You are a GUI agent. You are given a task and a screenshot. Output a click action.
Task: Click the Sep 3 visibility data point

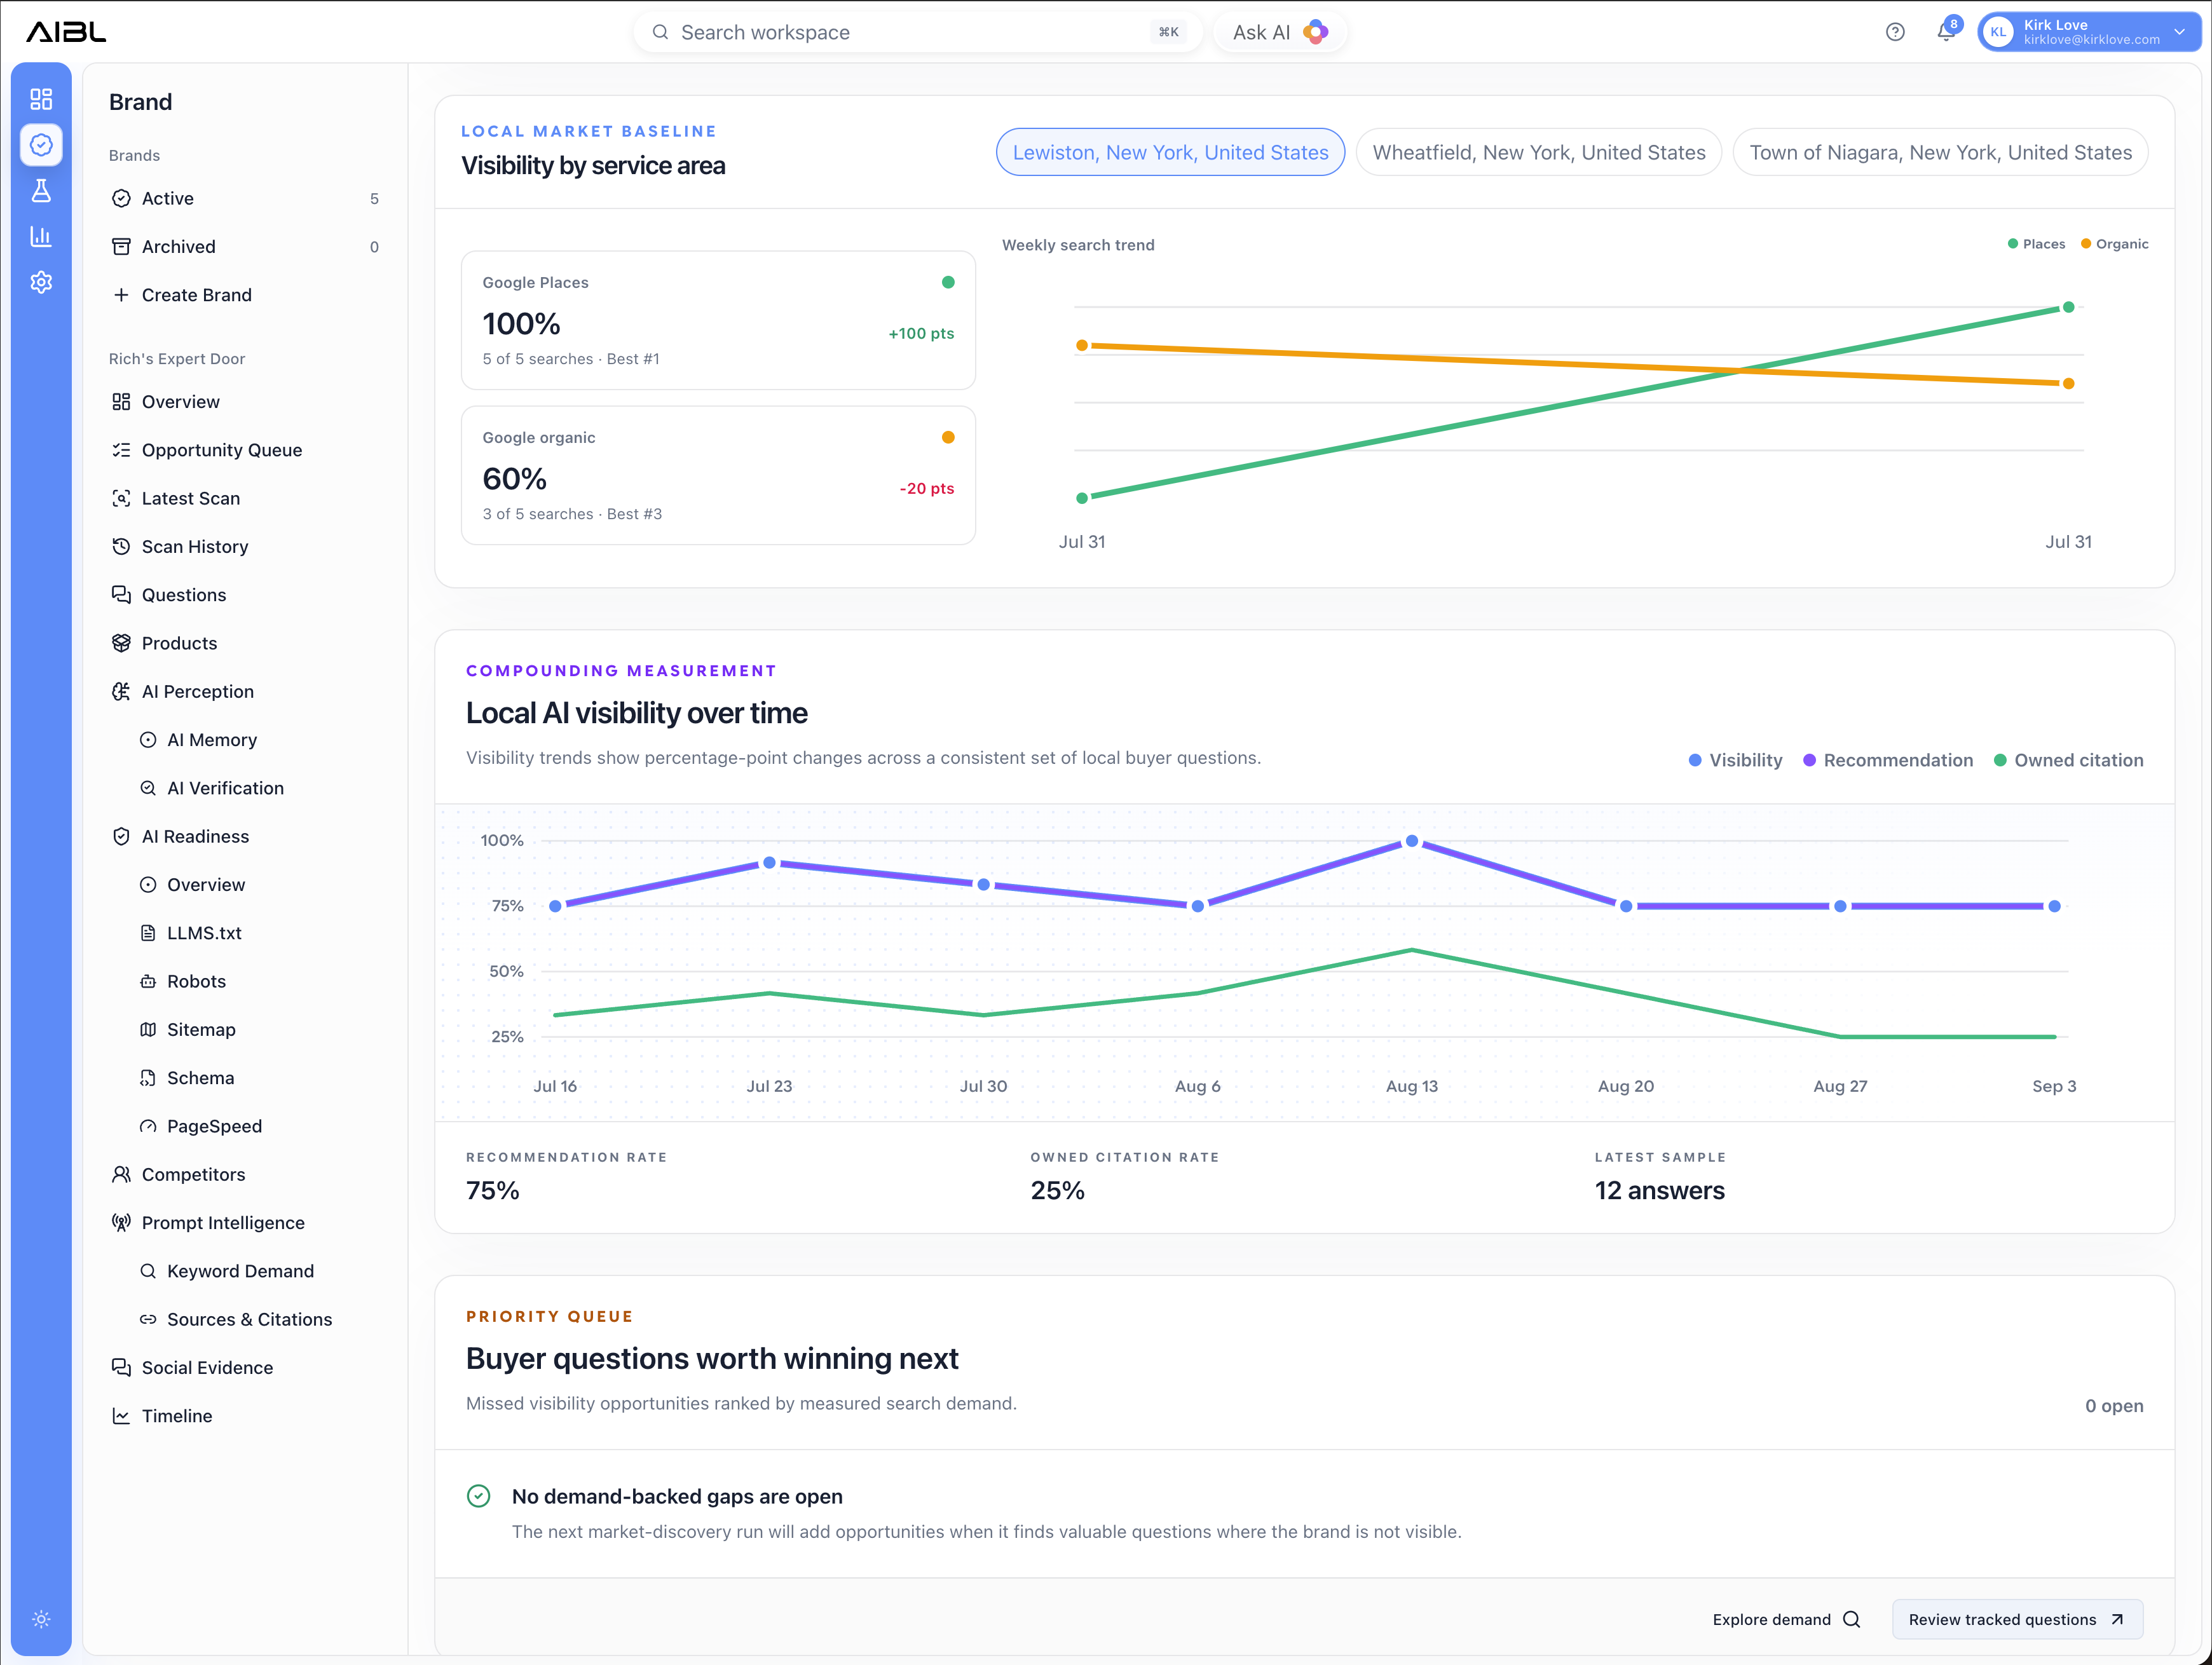click(2054, 906)
